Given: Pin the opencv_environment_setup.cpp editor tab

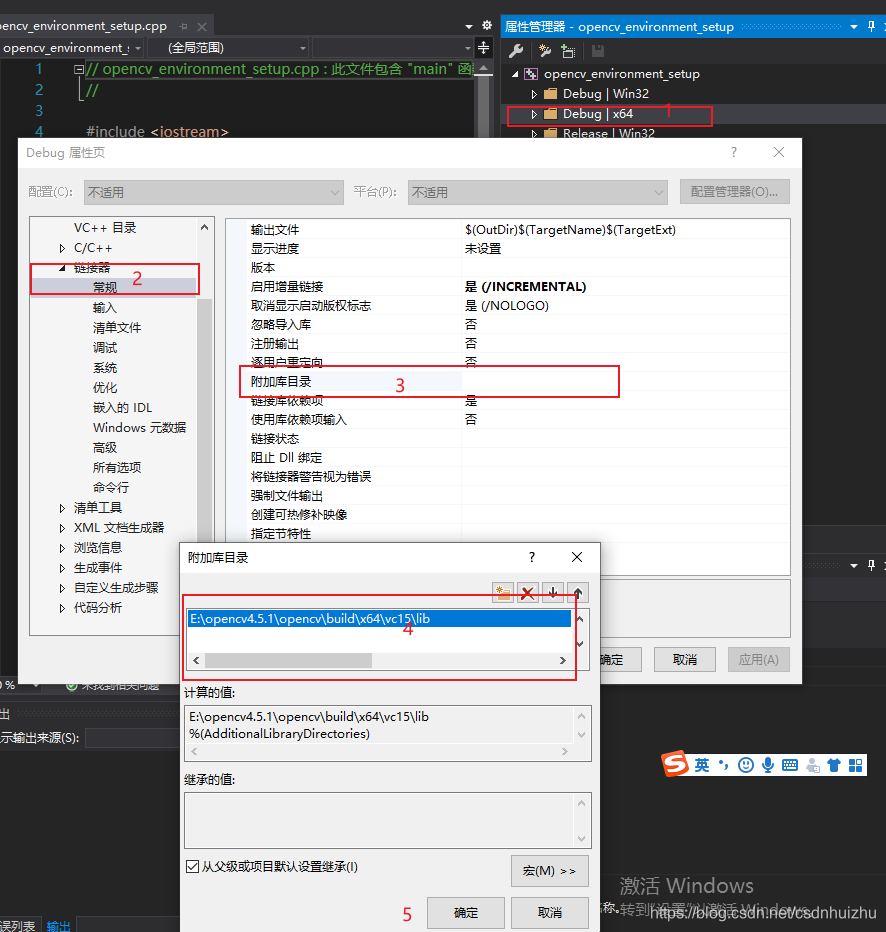Looking at the screenshot, I should pyautogui.click(x=184, y=27).
